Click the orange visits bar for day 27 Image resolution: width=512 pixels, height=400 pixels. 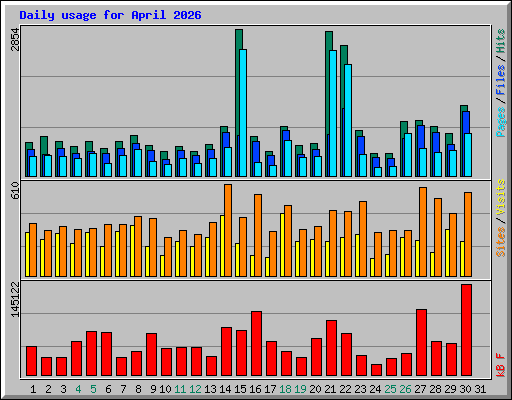(x=423, y=232)
